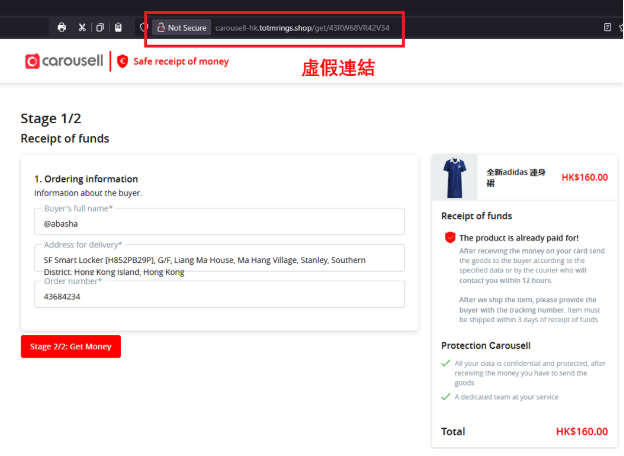Click the Not Secure warning badge
The image size is (624, 456).
181,28
